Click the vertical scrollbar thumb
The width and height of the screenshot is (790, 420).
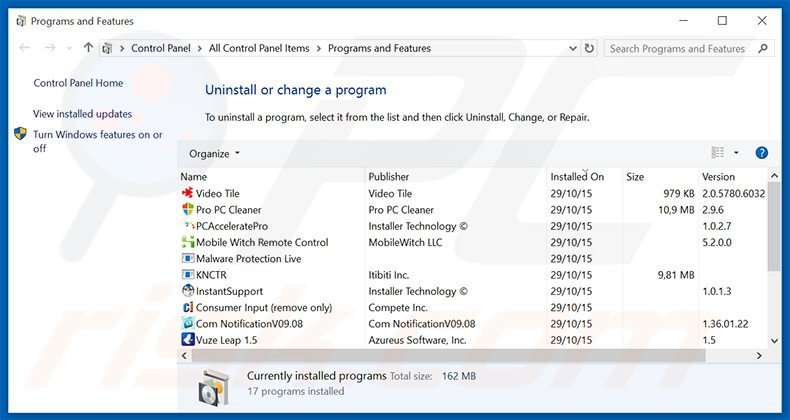pyautogui.click(x=774, y=227)
